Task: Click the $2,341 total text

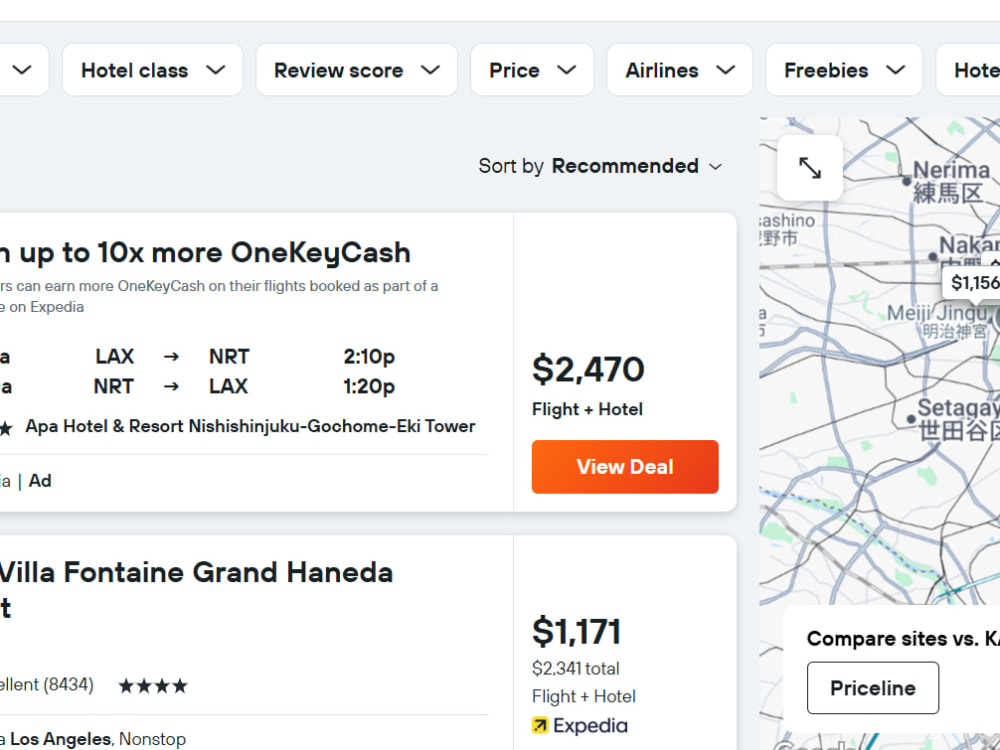Action: tap(575, 668)
